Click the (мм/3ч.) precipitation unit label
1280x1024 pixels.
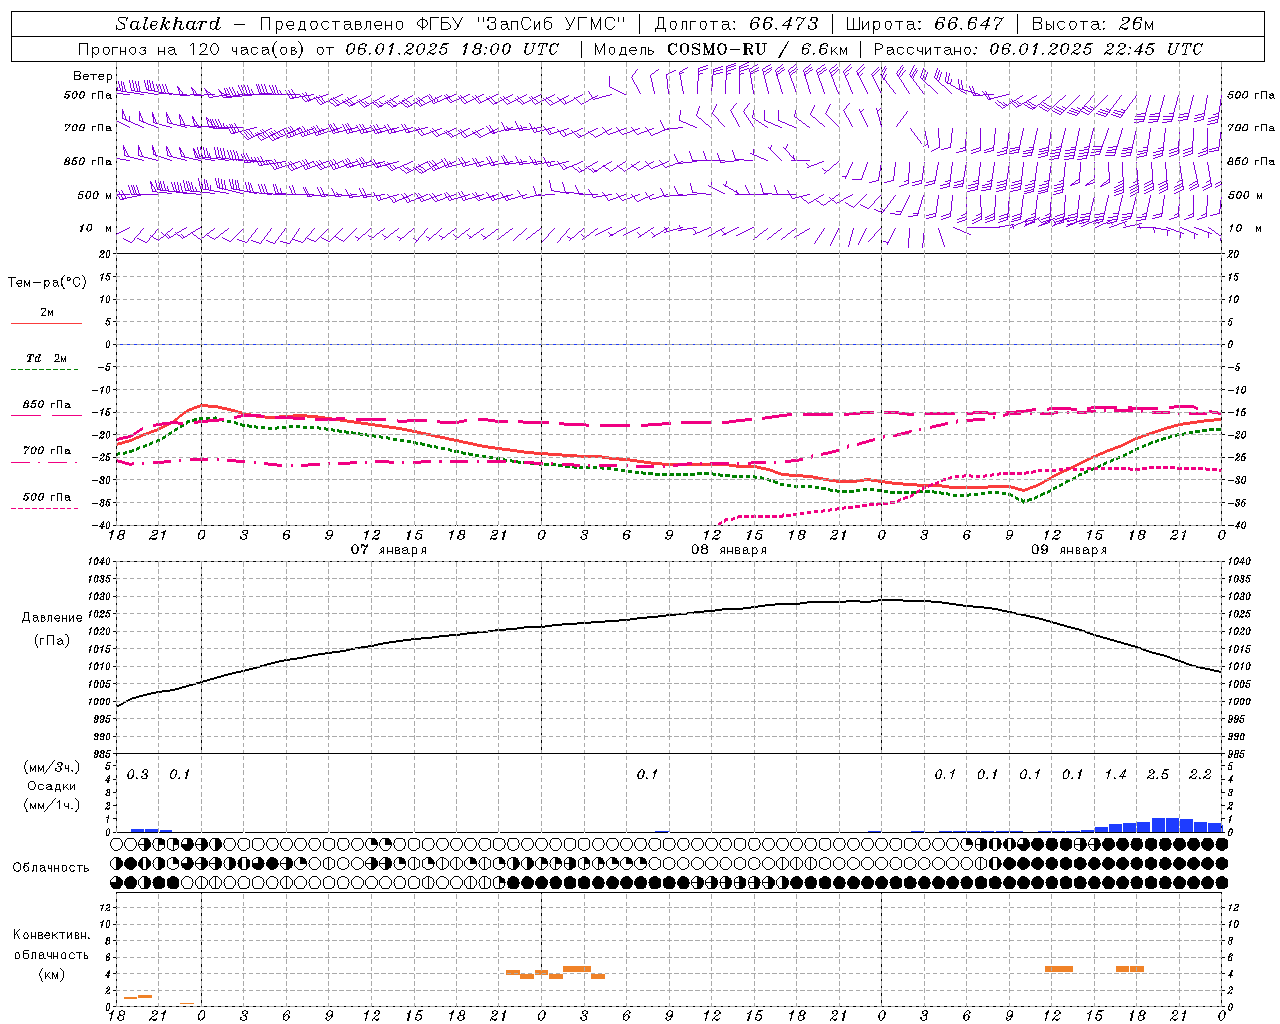click(52, 767)
